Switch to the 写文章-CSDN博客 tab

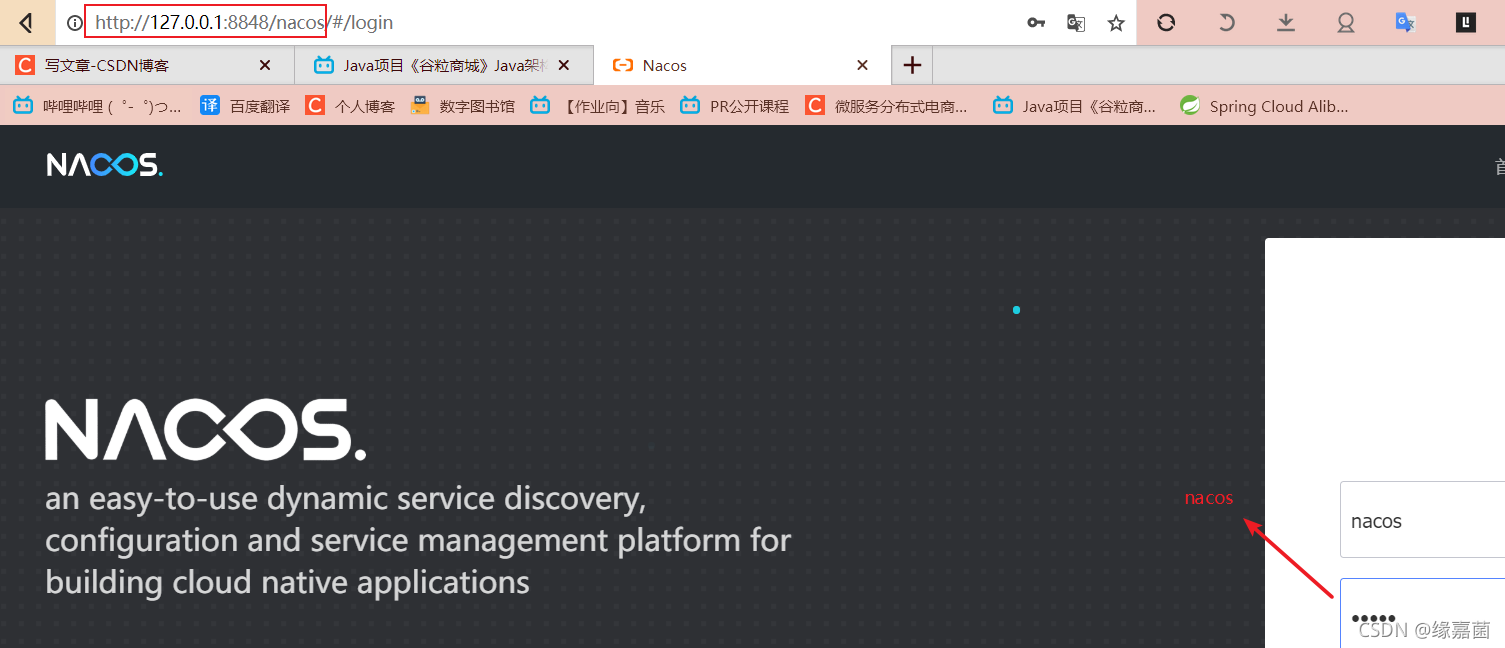pyautogui.click(x=147, y=65)
